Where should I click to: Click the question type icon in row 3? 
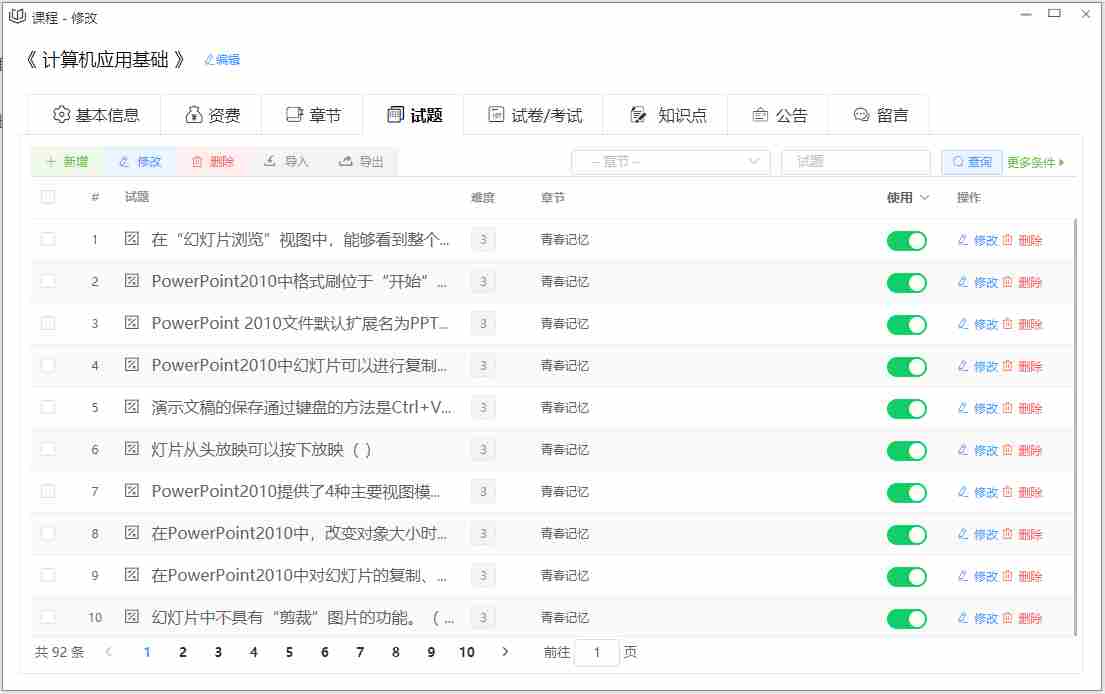coord(131,323)
